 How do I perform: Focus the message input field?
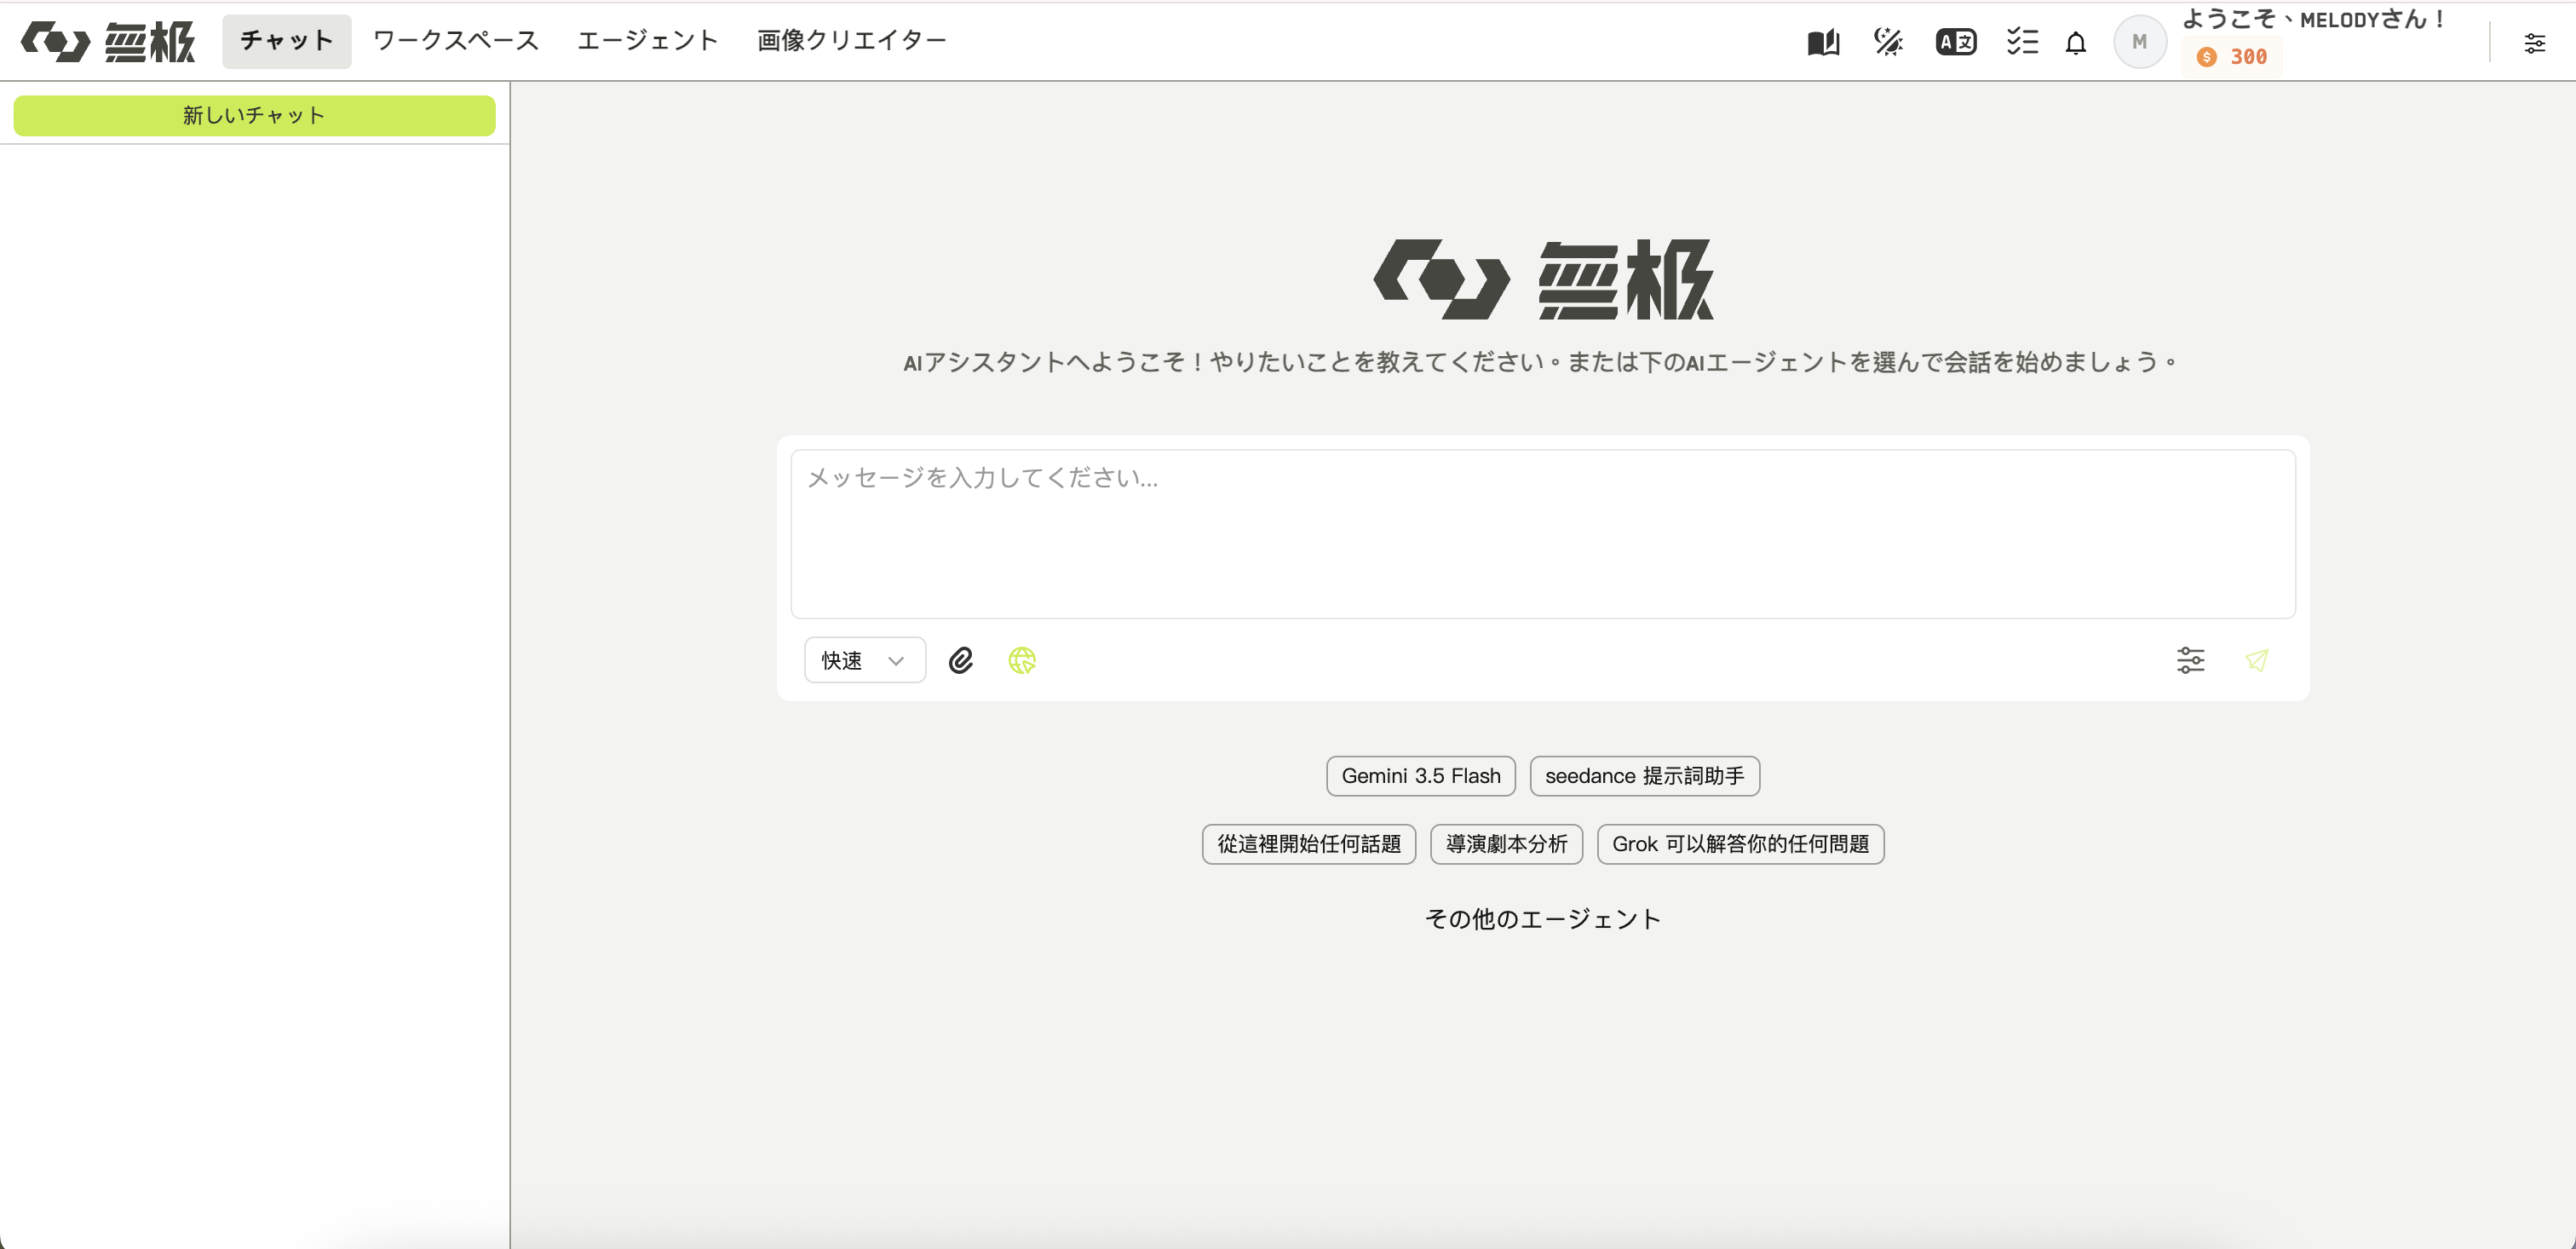click(x=1542, y=534)
